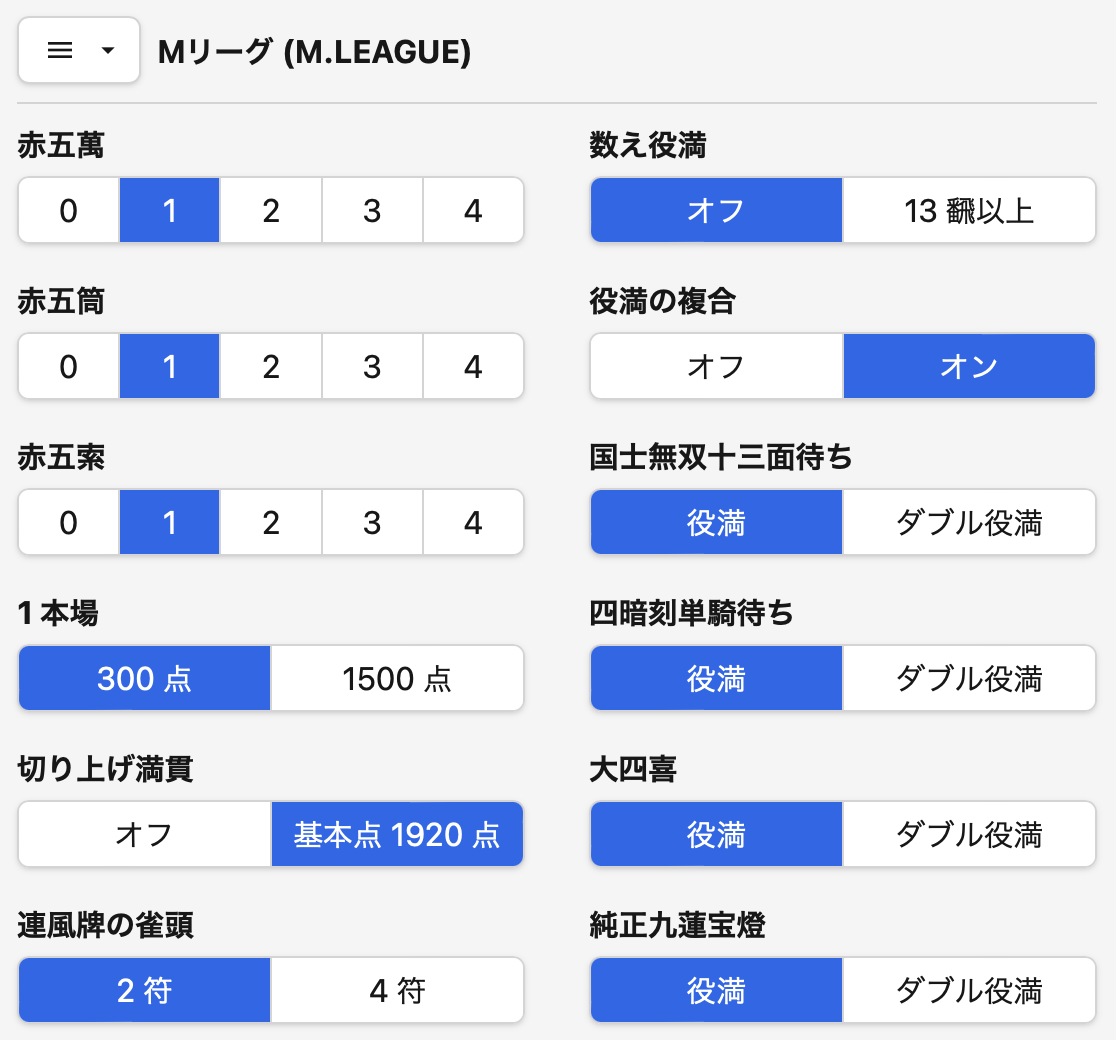Set 赤五筒 count to 3
Image resolution: width=1116 pixels, height=1040 pixels.
point(372,367)
